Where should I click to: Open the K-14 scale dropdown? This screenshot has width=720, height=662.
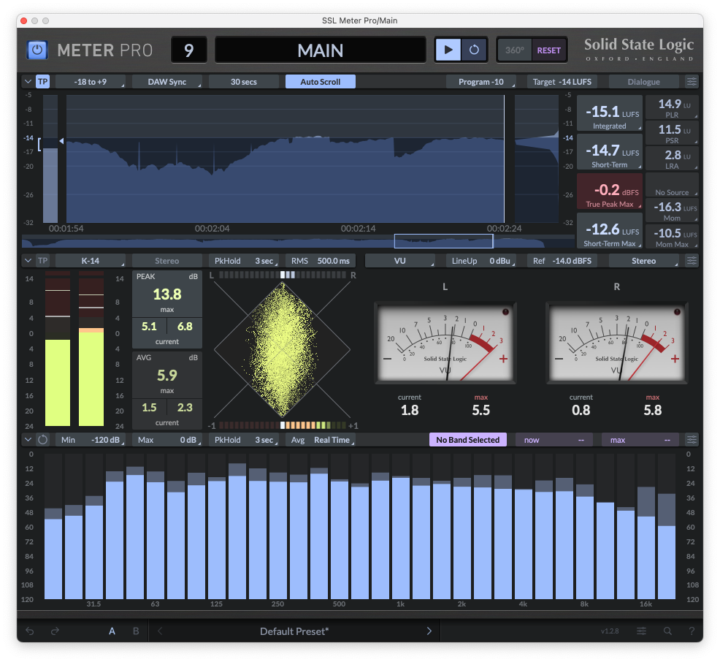click(90, 261)
